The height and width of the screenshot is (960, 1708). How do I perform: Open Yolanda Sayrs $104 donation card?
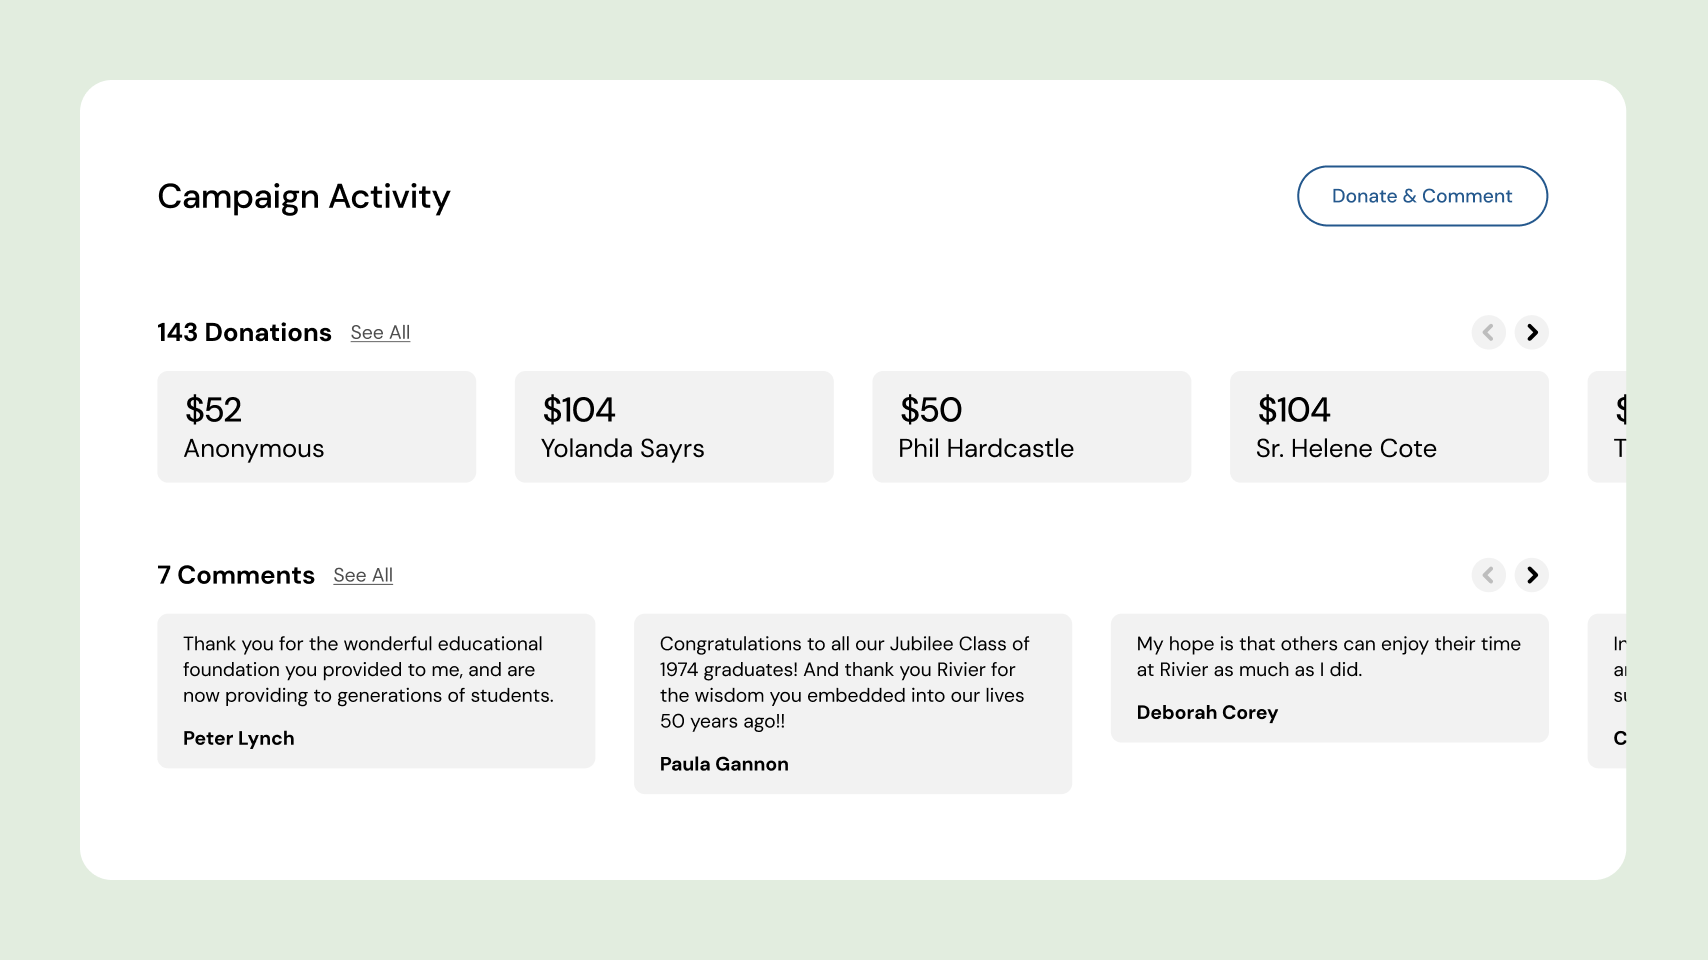coord(673,427)
